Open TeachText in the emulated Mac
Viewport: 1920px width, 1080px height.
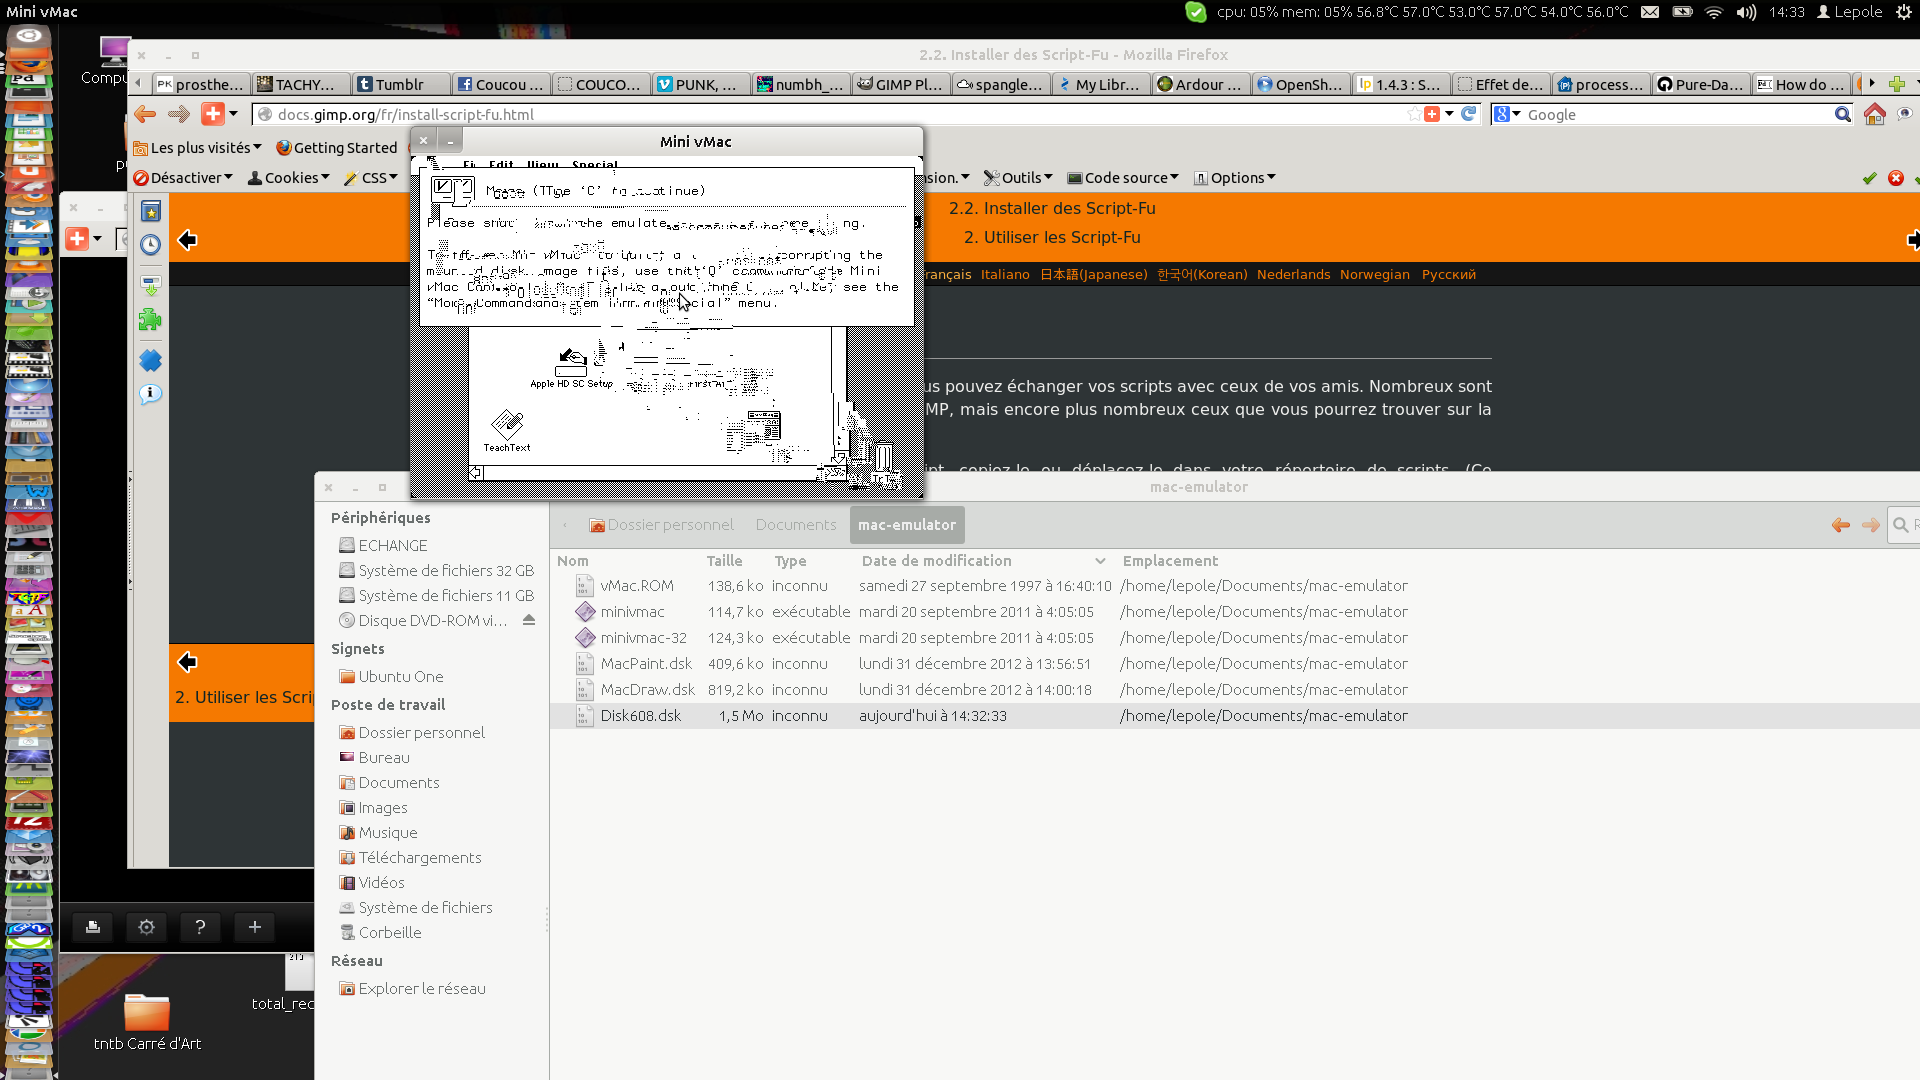[507, 426]
